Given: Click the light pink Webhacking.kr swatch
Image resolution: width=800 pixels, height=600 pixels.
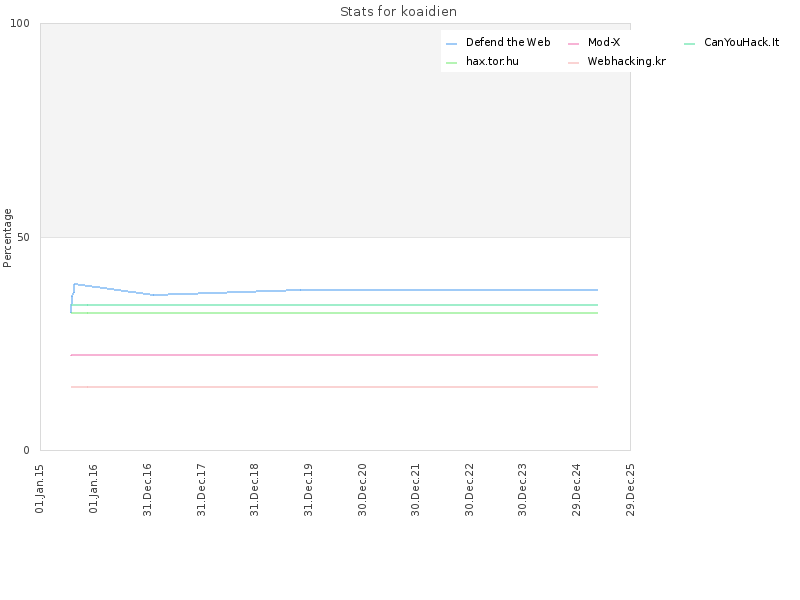Looking at the screenshot, I should pyautogui.click(x=573, y=63).
